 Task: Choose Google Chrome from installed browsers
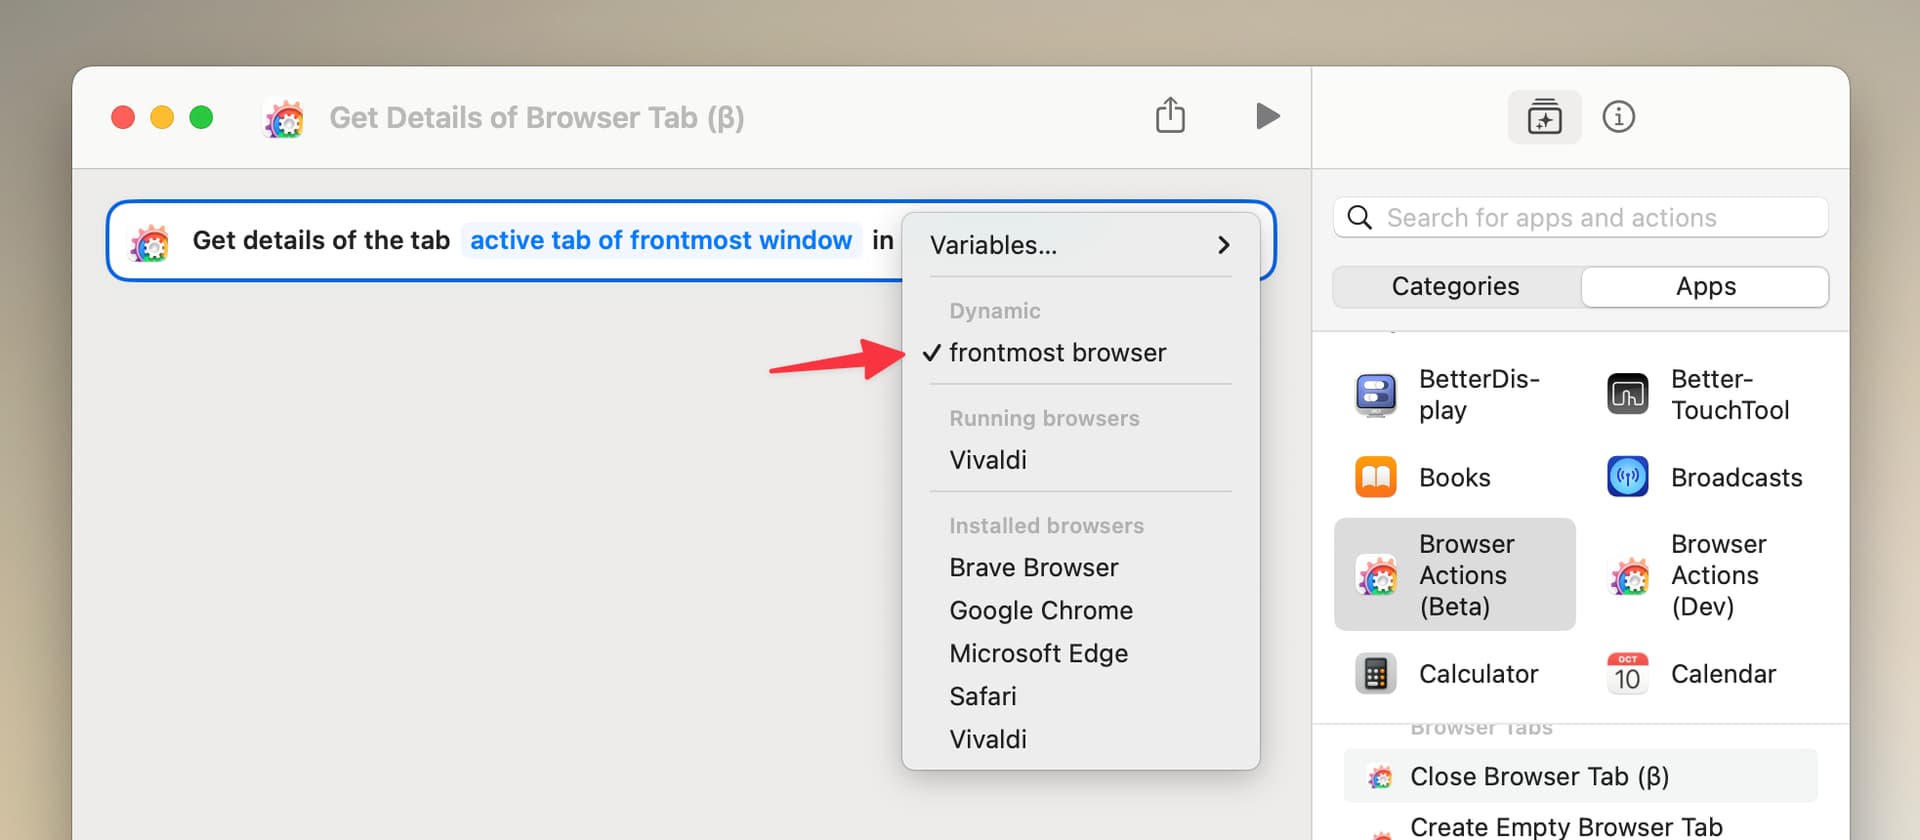[1041, 610]
